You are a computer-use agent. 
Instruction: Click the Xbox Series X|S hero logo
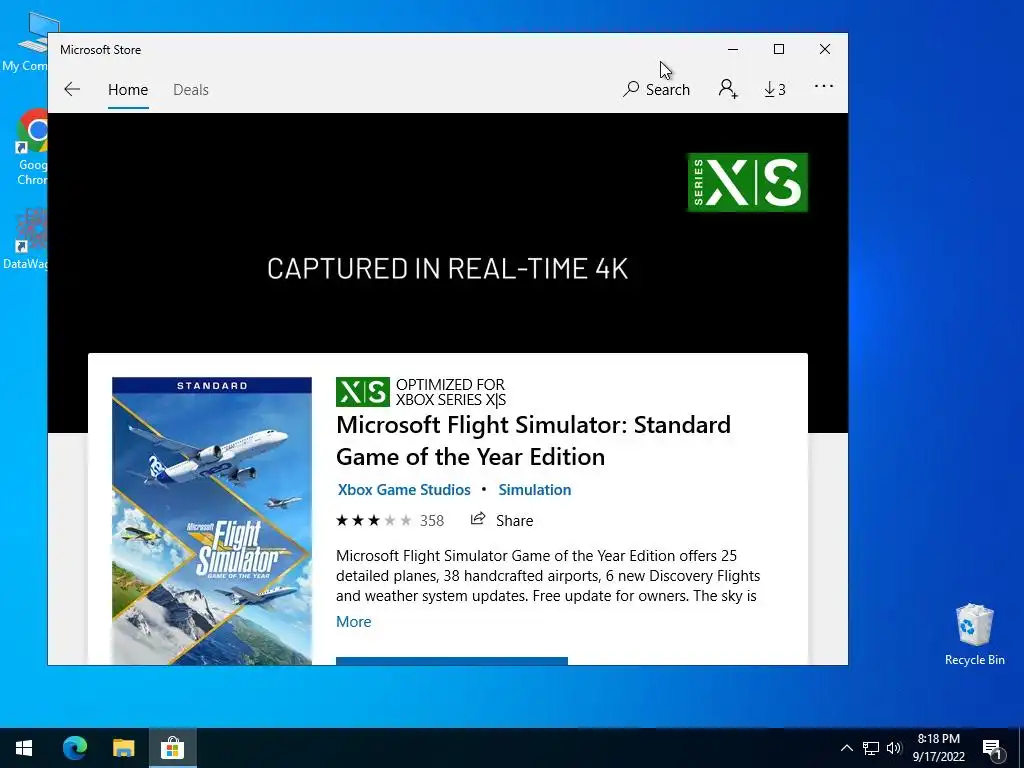(x=748, y=182)
